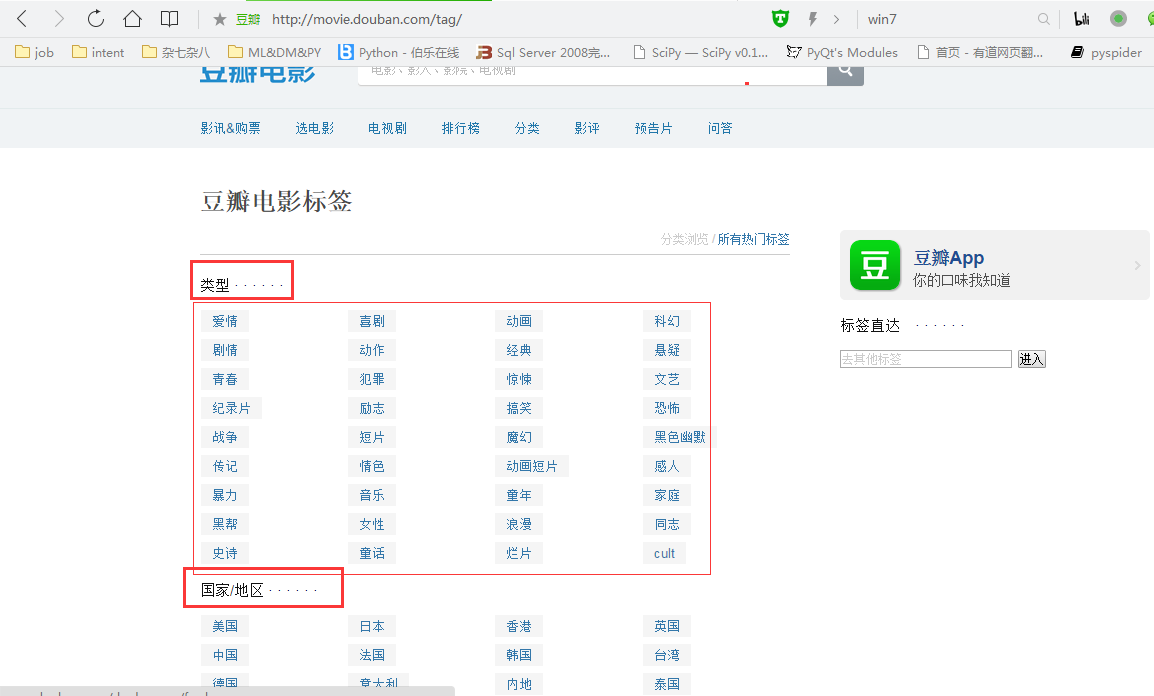Screen dimensions: 1154x696
Task: Open 问答 navigation item
Action: (x=720, y=128)
